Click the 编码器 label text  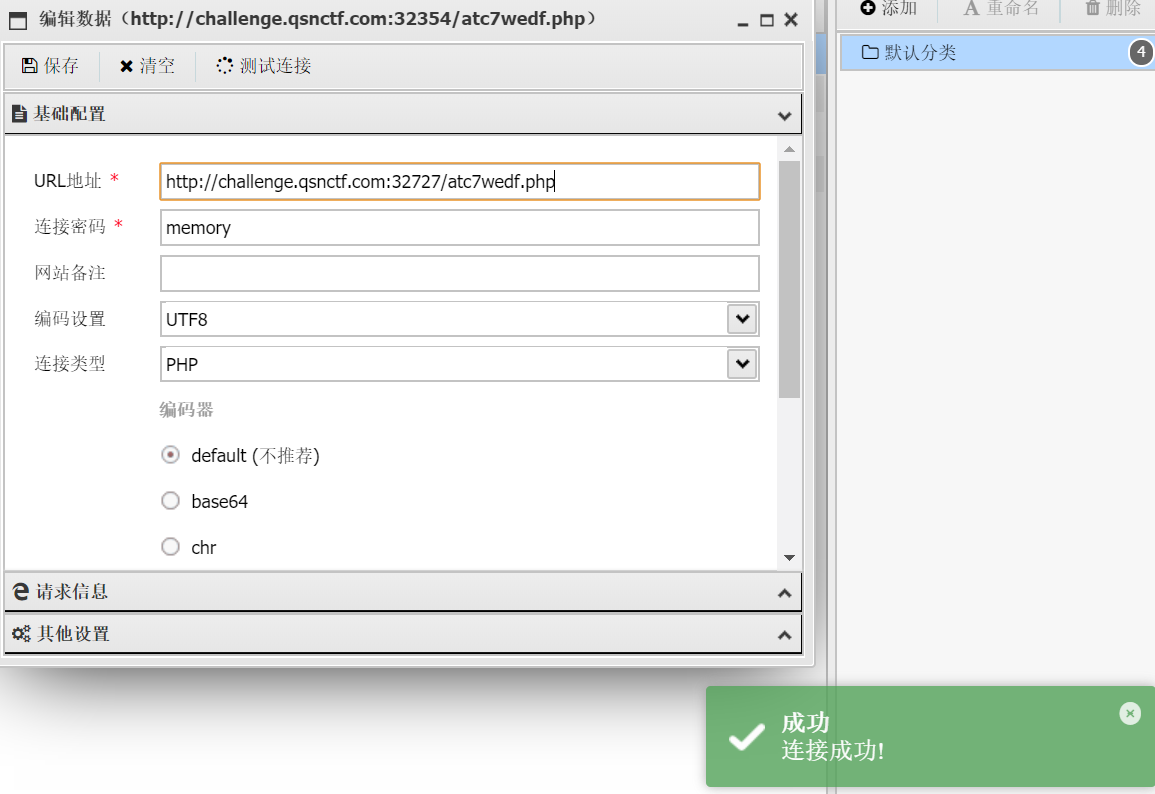tap(186, 410)
